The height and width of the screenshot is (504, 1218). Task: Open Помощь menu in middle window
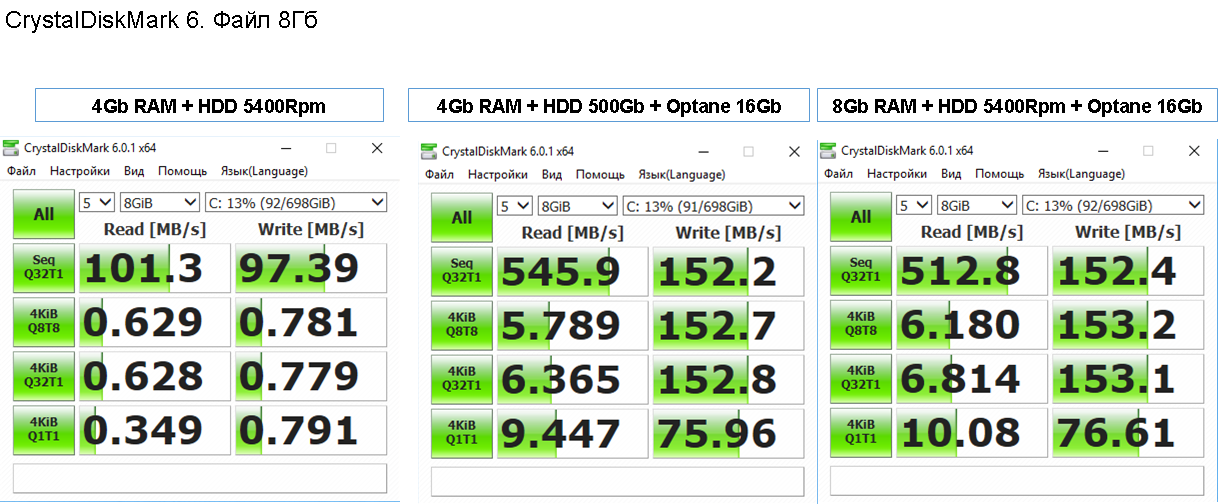tap(600, 174)
